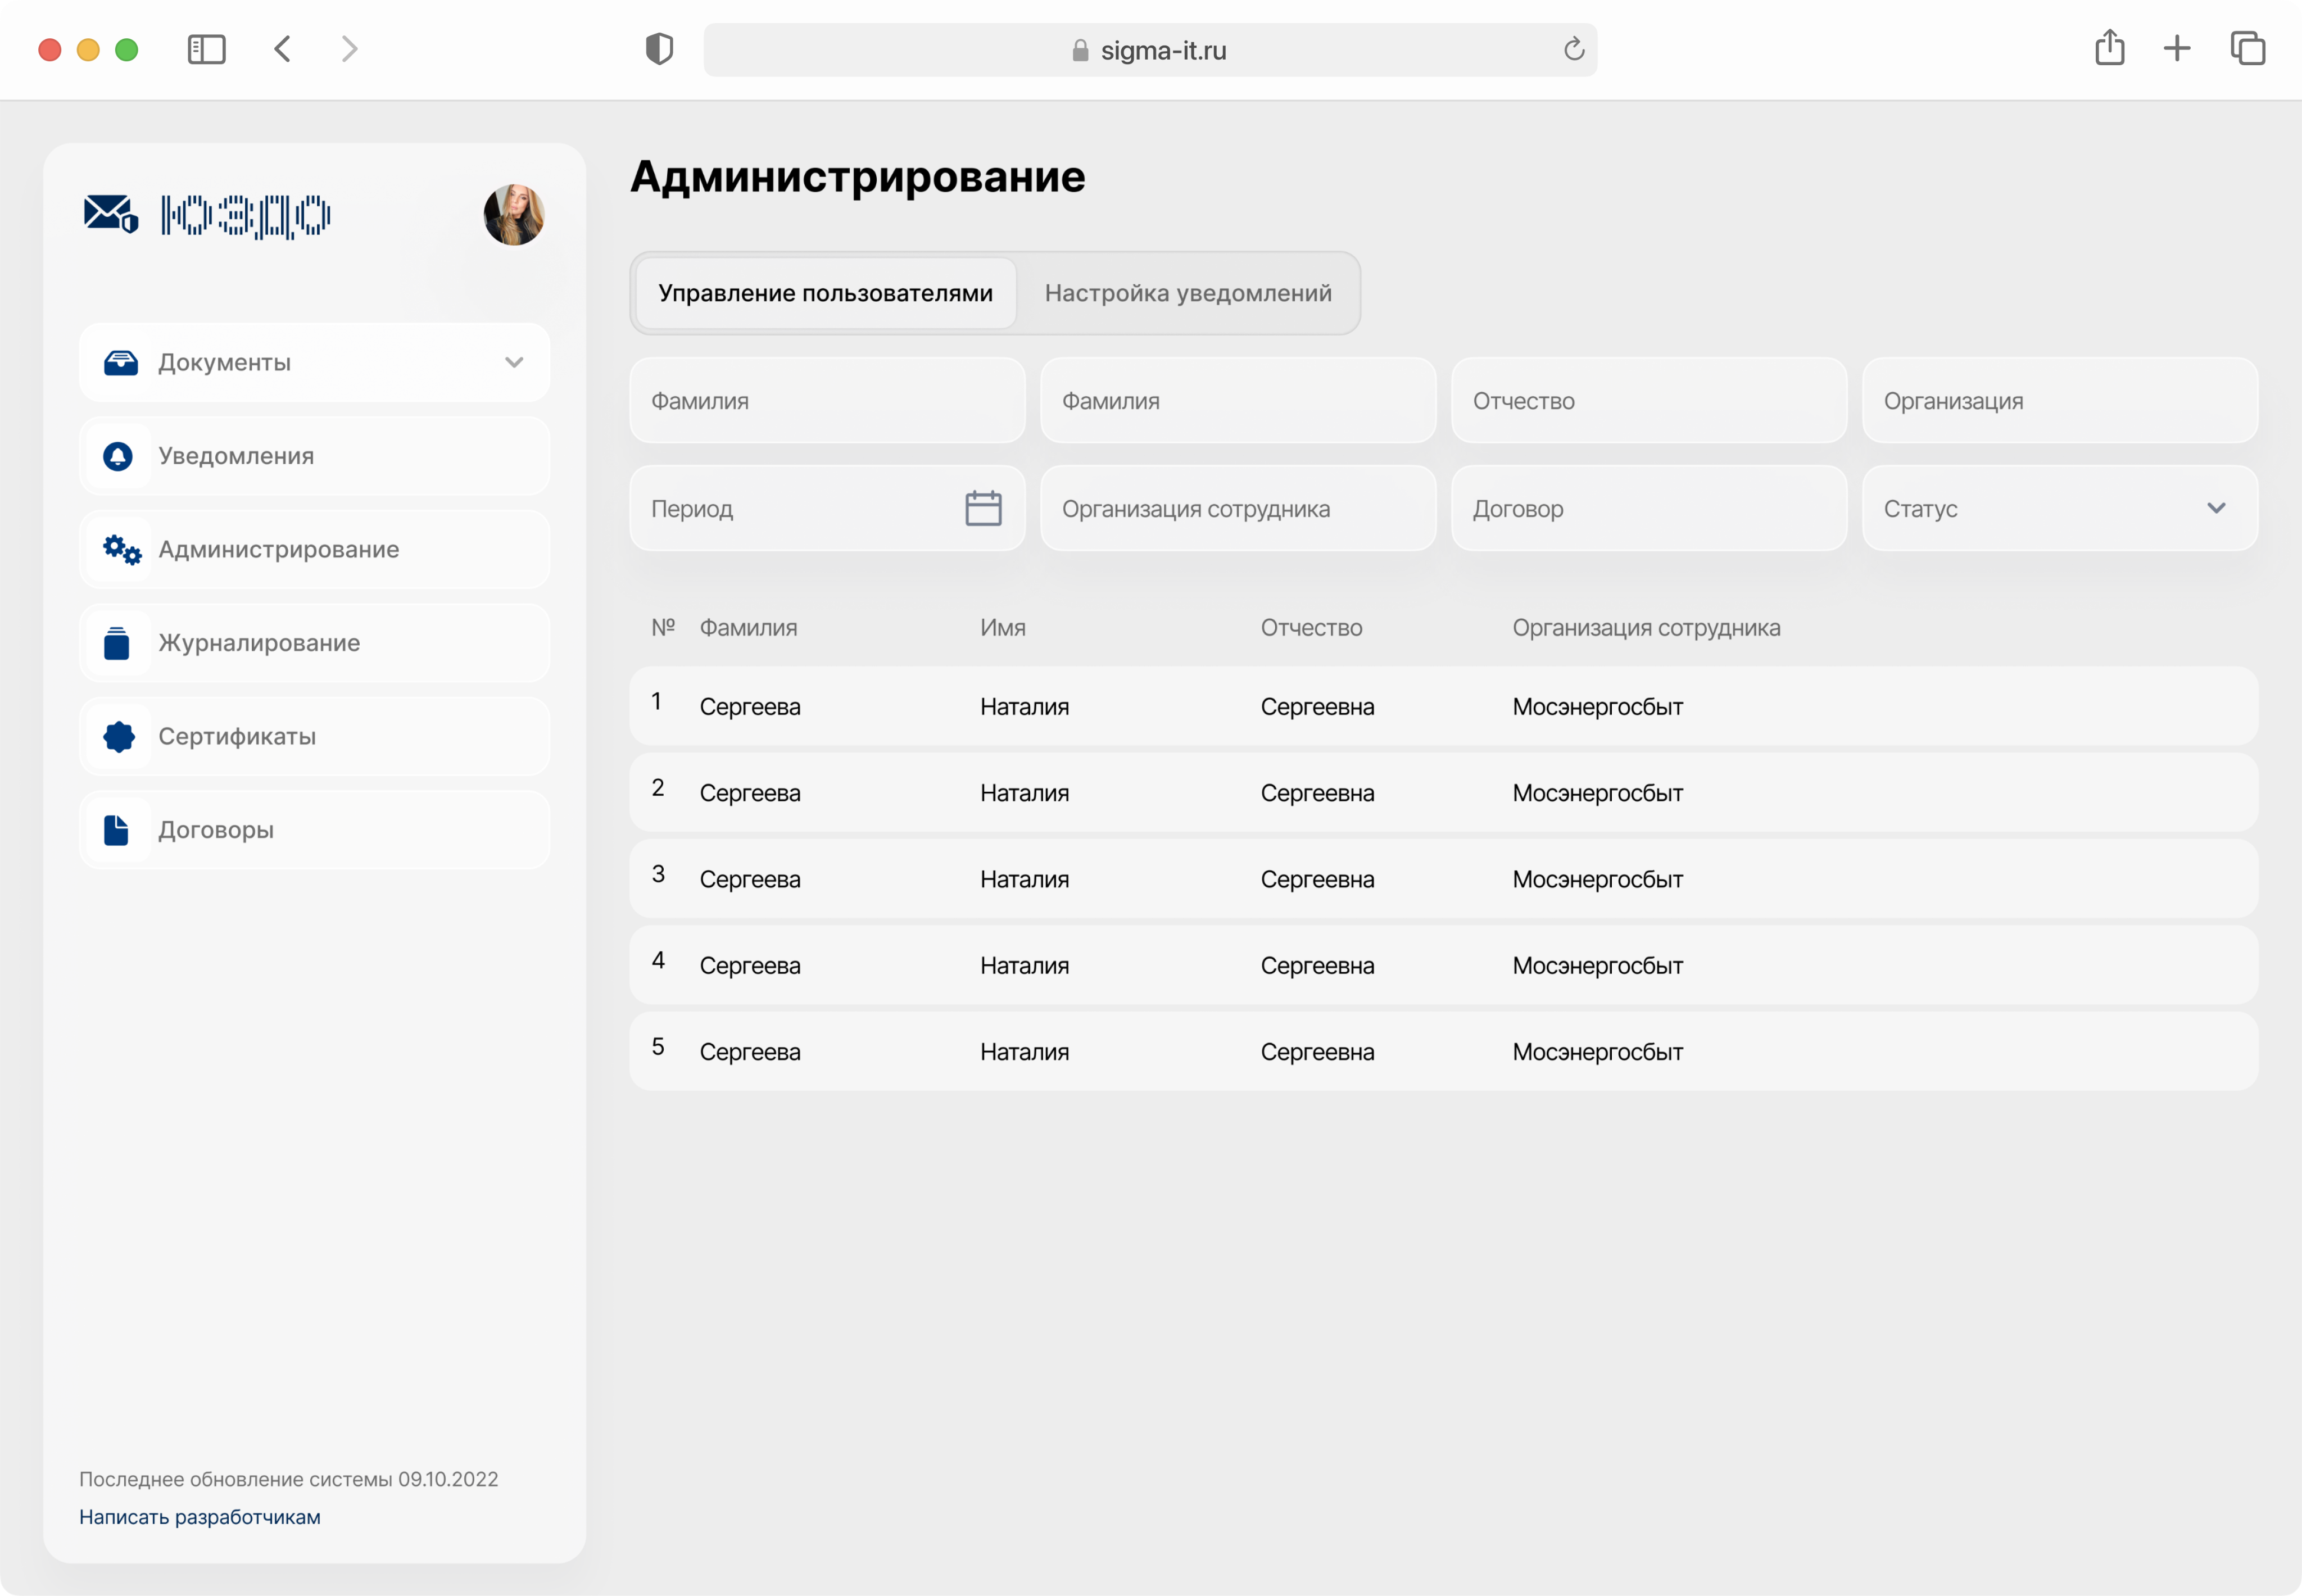Click Написать разработчикам link
The height and width of the screenshot is (1596, 2302).
200,1516
